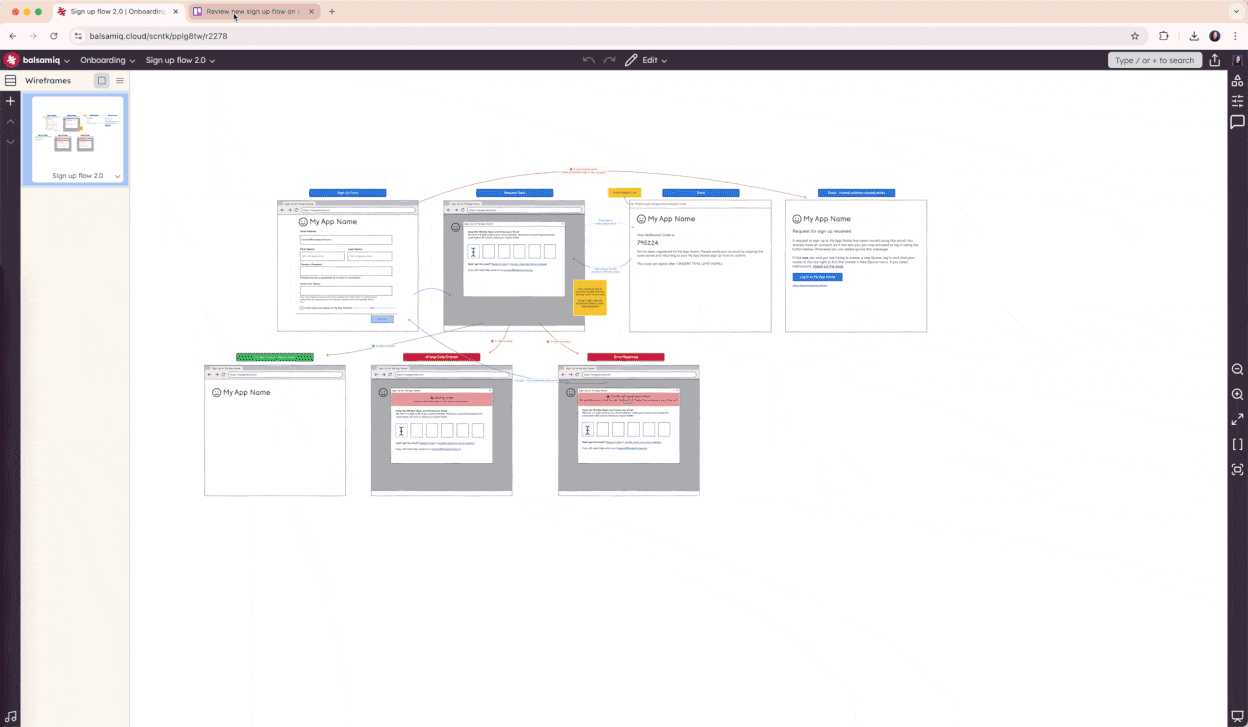Open the Onboarding project dropdown
This screenshot has width=1248, height=727.
coord(107,60)
